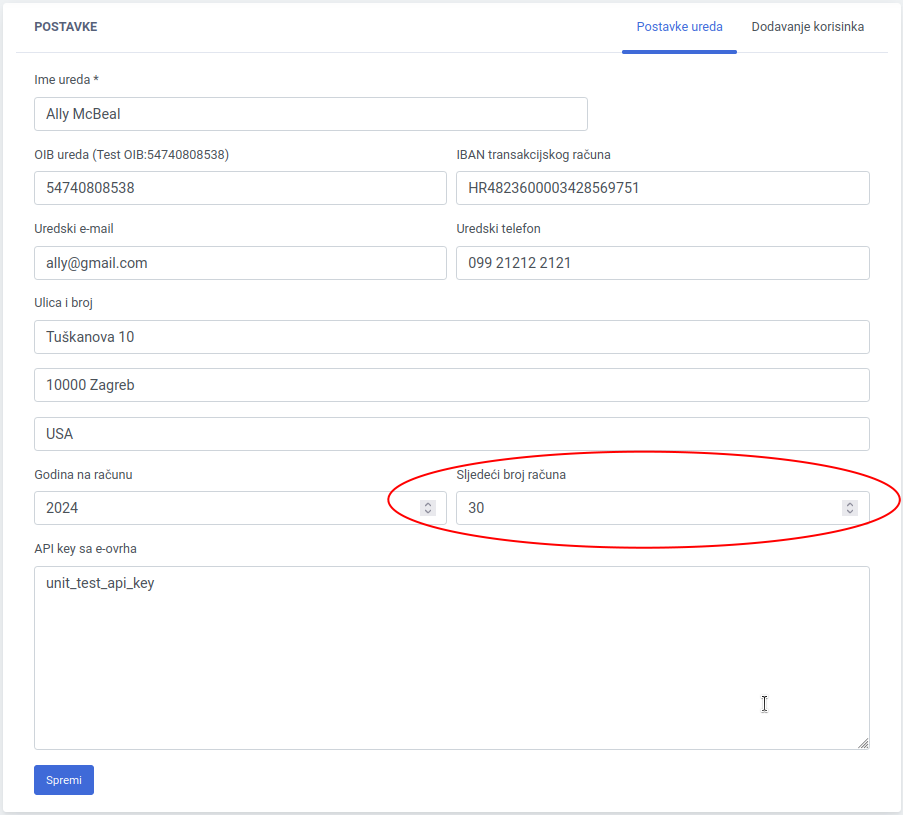Click the stepper arrows in Sljedeći broj računa
The height and width of the screenshot is (815, 903).
tap(850, 508)
